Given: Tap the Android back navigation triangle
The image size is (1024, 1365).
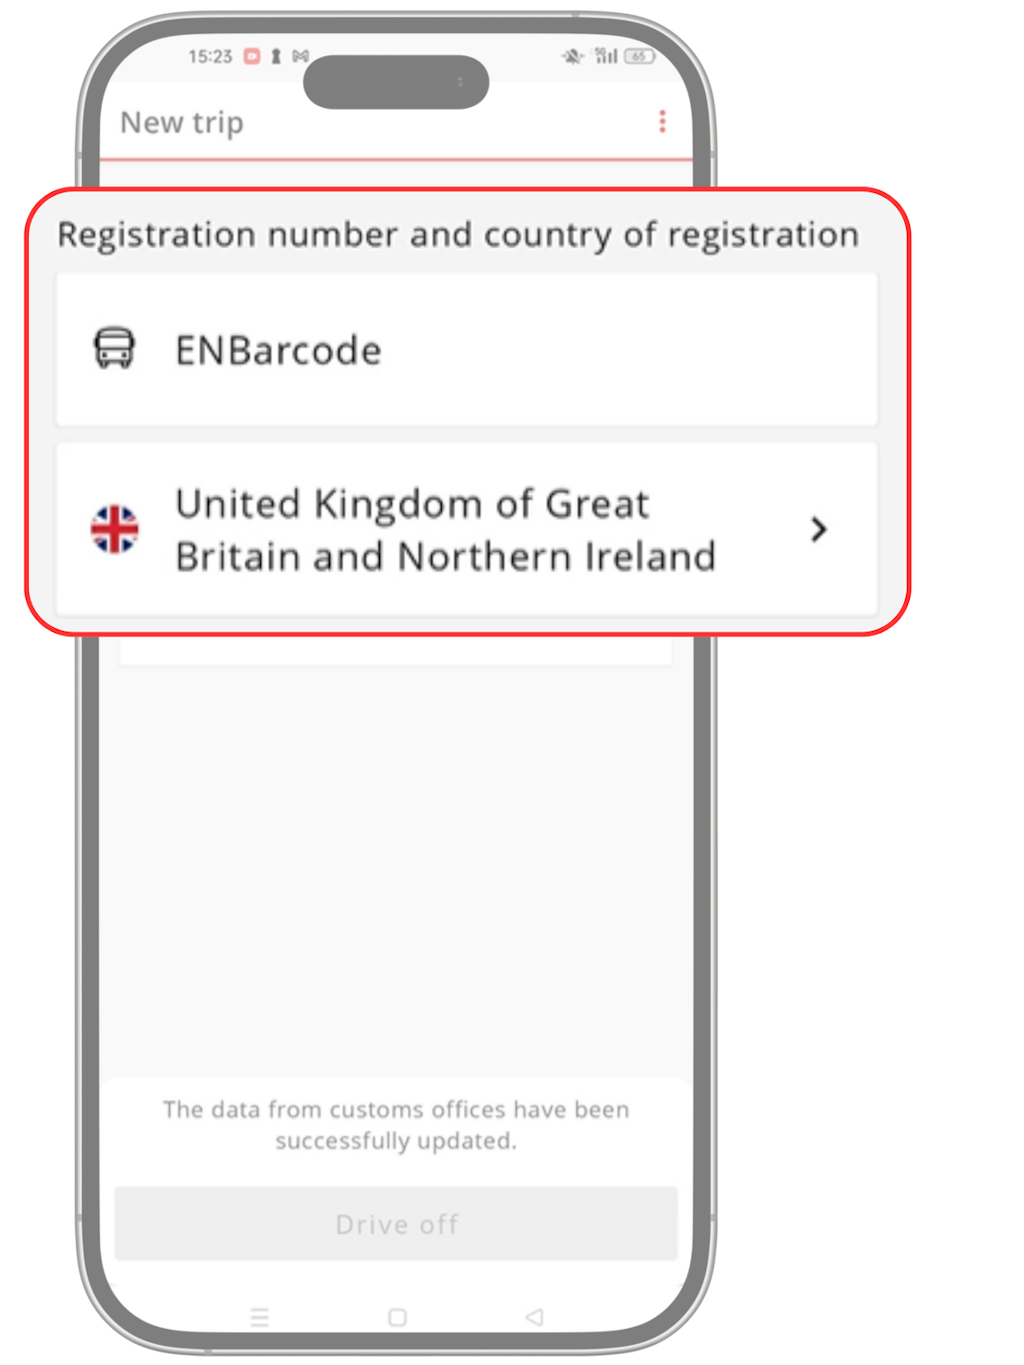Looking at the screenshot, I should [534, 1317].
